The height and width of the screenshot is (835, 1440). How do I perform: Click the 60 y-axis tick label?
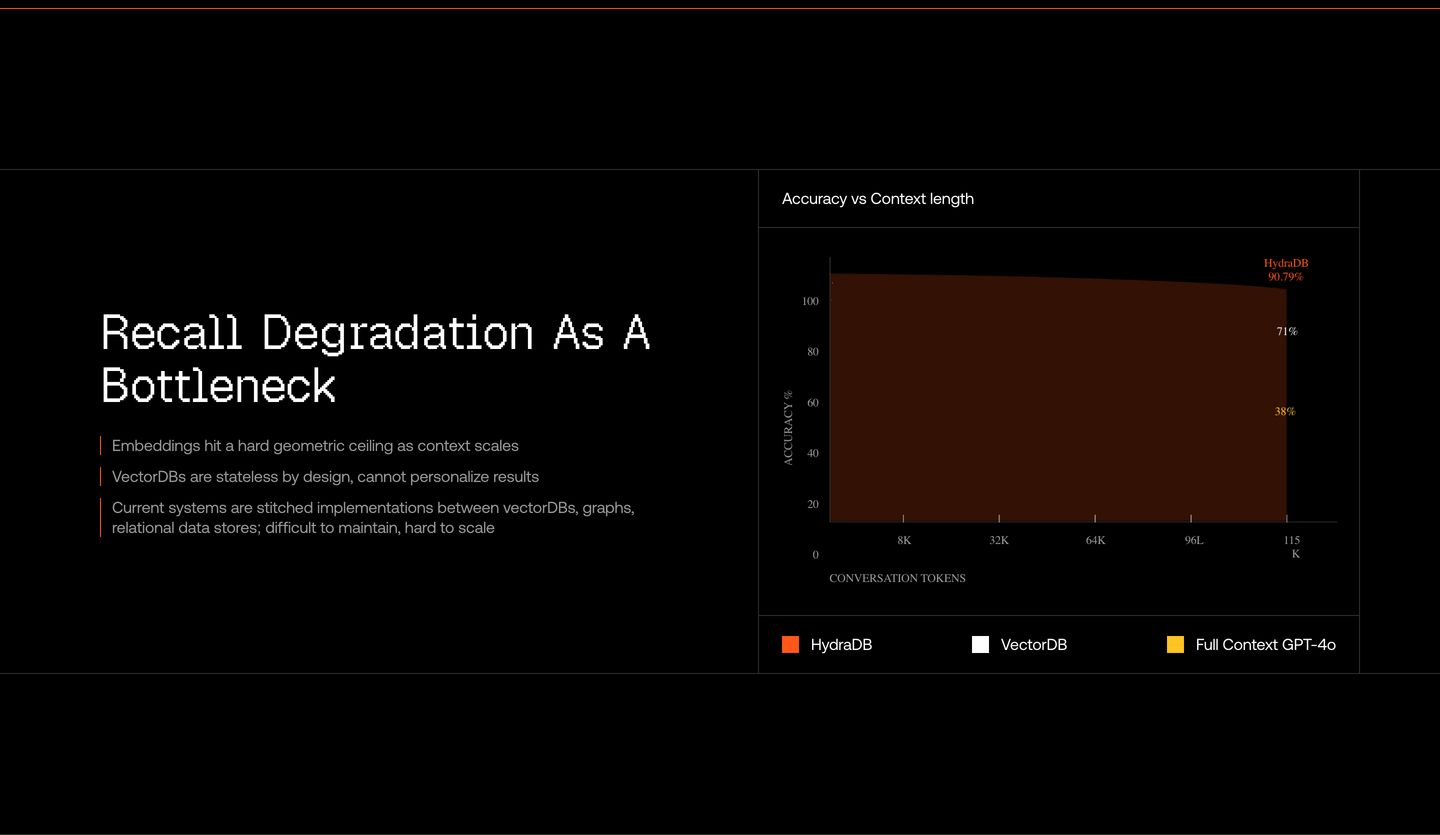[813, 403]
